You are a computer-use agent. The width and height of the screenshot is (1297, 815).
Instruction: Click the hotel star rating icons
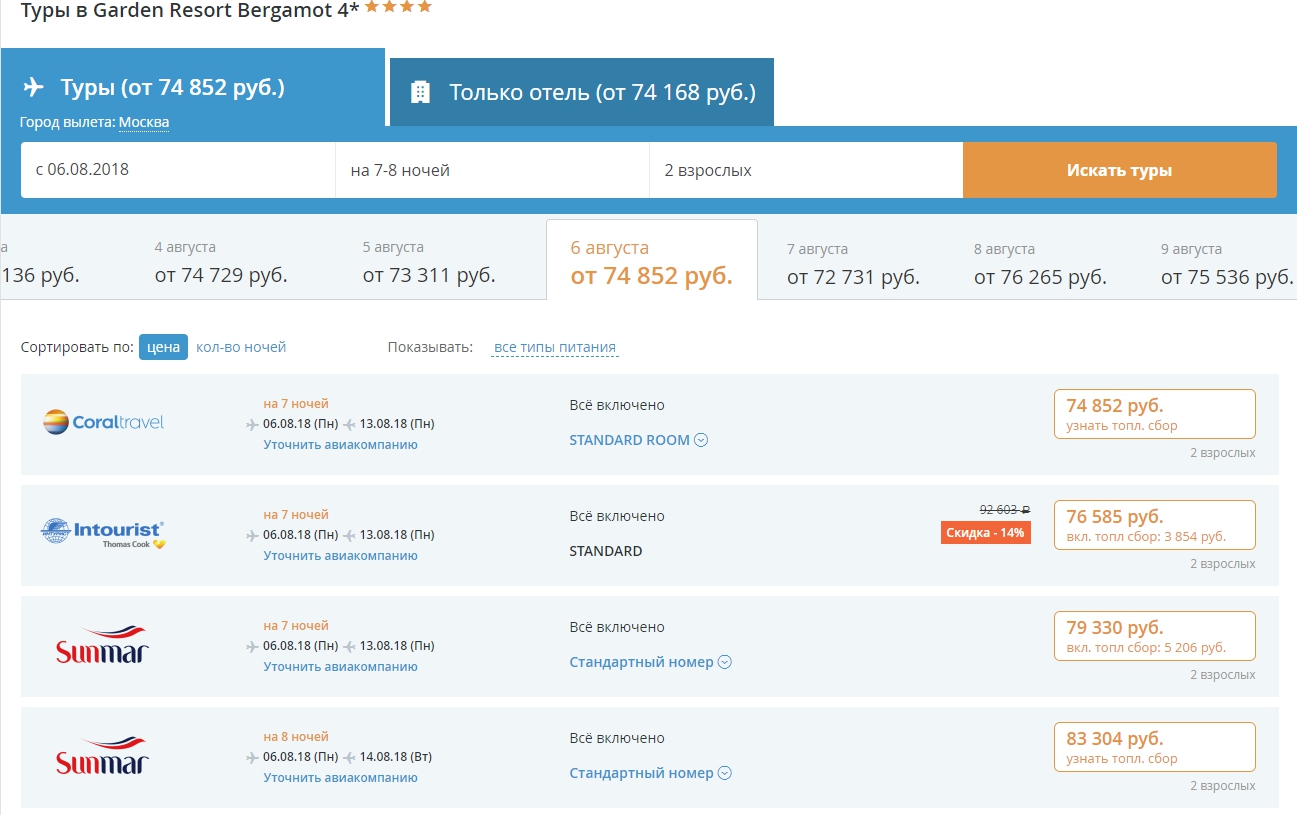(x=398, y=7)
